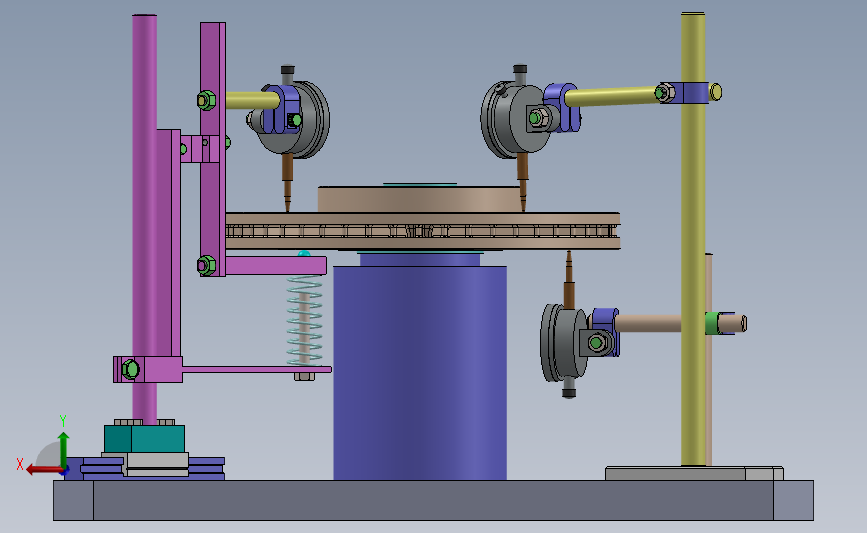Select the ventilated brake disc rotor edge
Image resolution: width=867 pixels, height=533 pixels.
(x=422, y=231)
